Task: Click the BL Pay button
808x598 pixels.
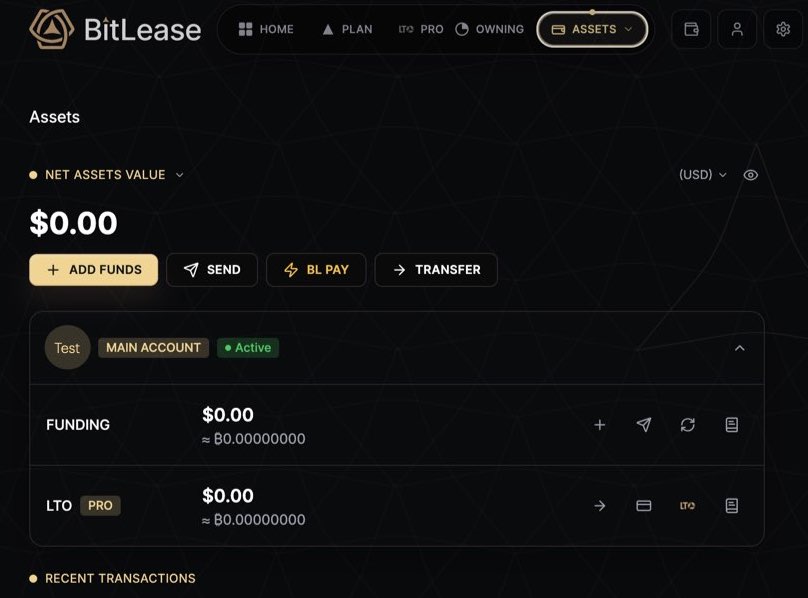Action: [316, 270]
